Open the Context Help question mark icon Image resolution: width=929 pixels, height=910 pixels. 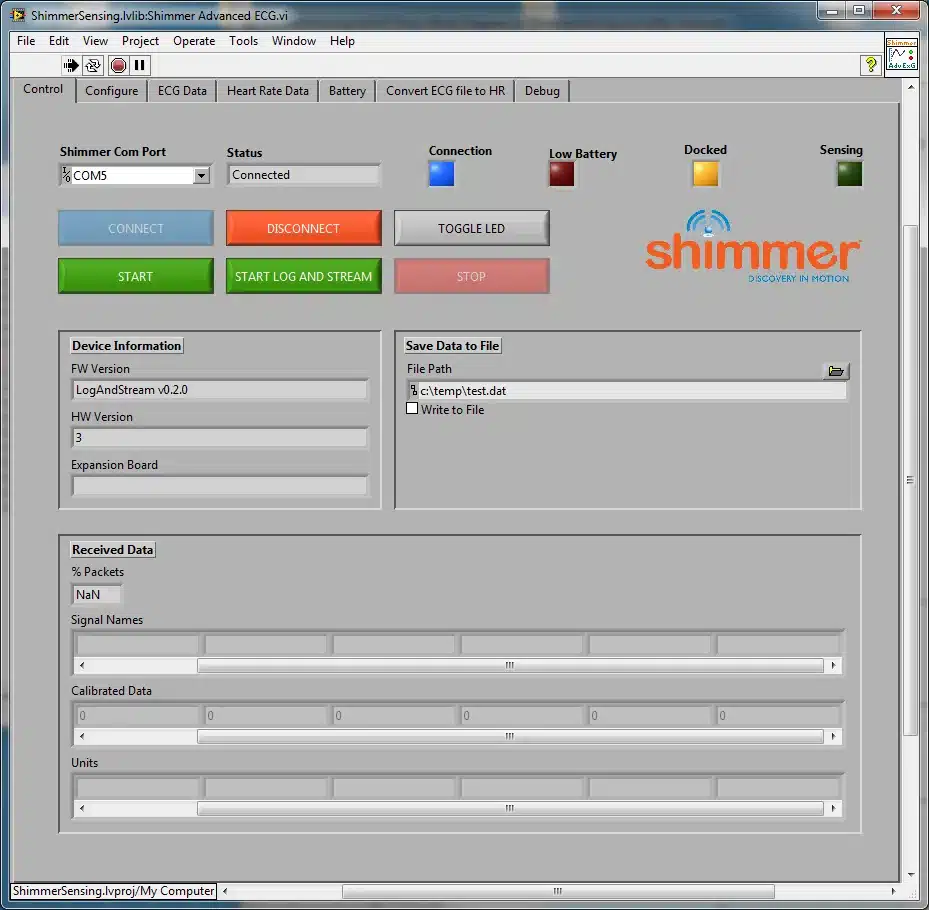point(870,65)
